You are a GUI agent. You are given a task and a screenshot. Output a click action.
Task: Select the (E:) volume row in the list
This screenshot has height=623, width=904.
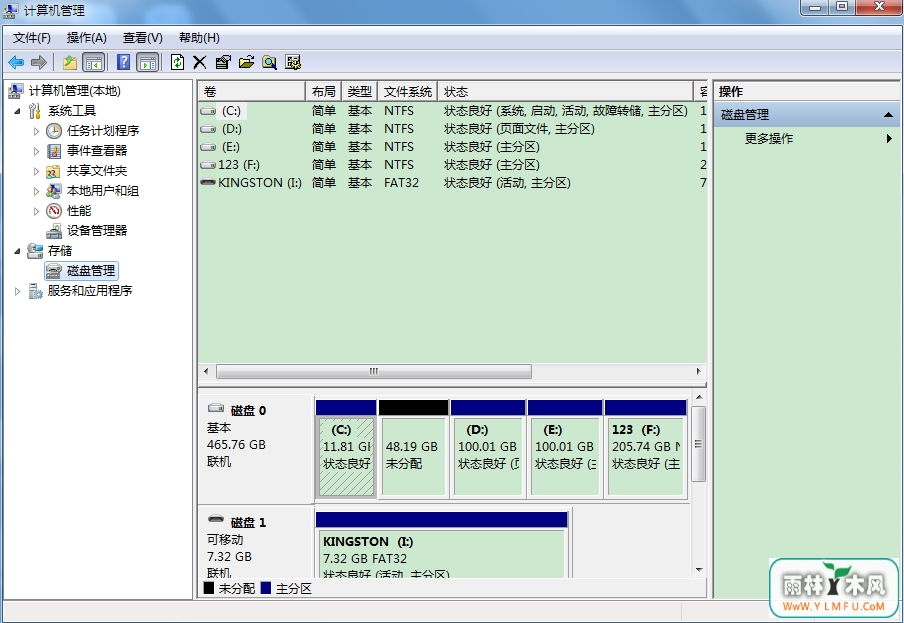(x=453, y=146)
